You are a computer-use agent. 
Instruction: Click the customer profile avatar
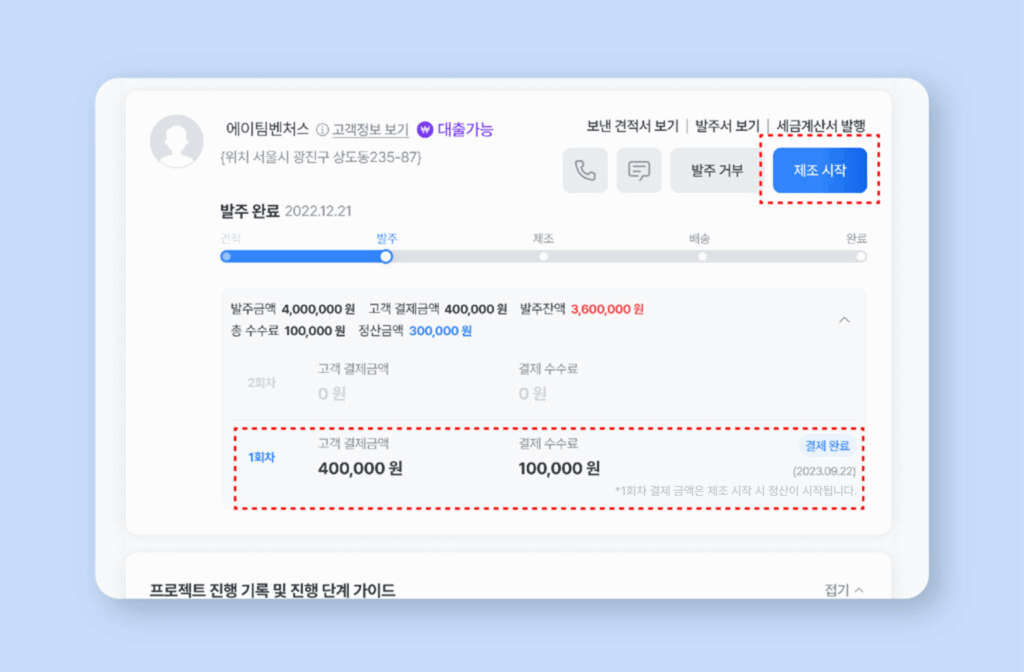click(x=176, y=142)
